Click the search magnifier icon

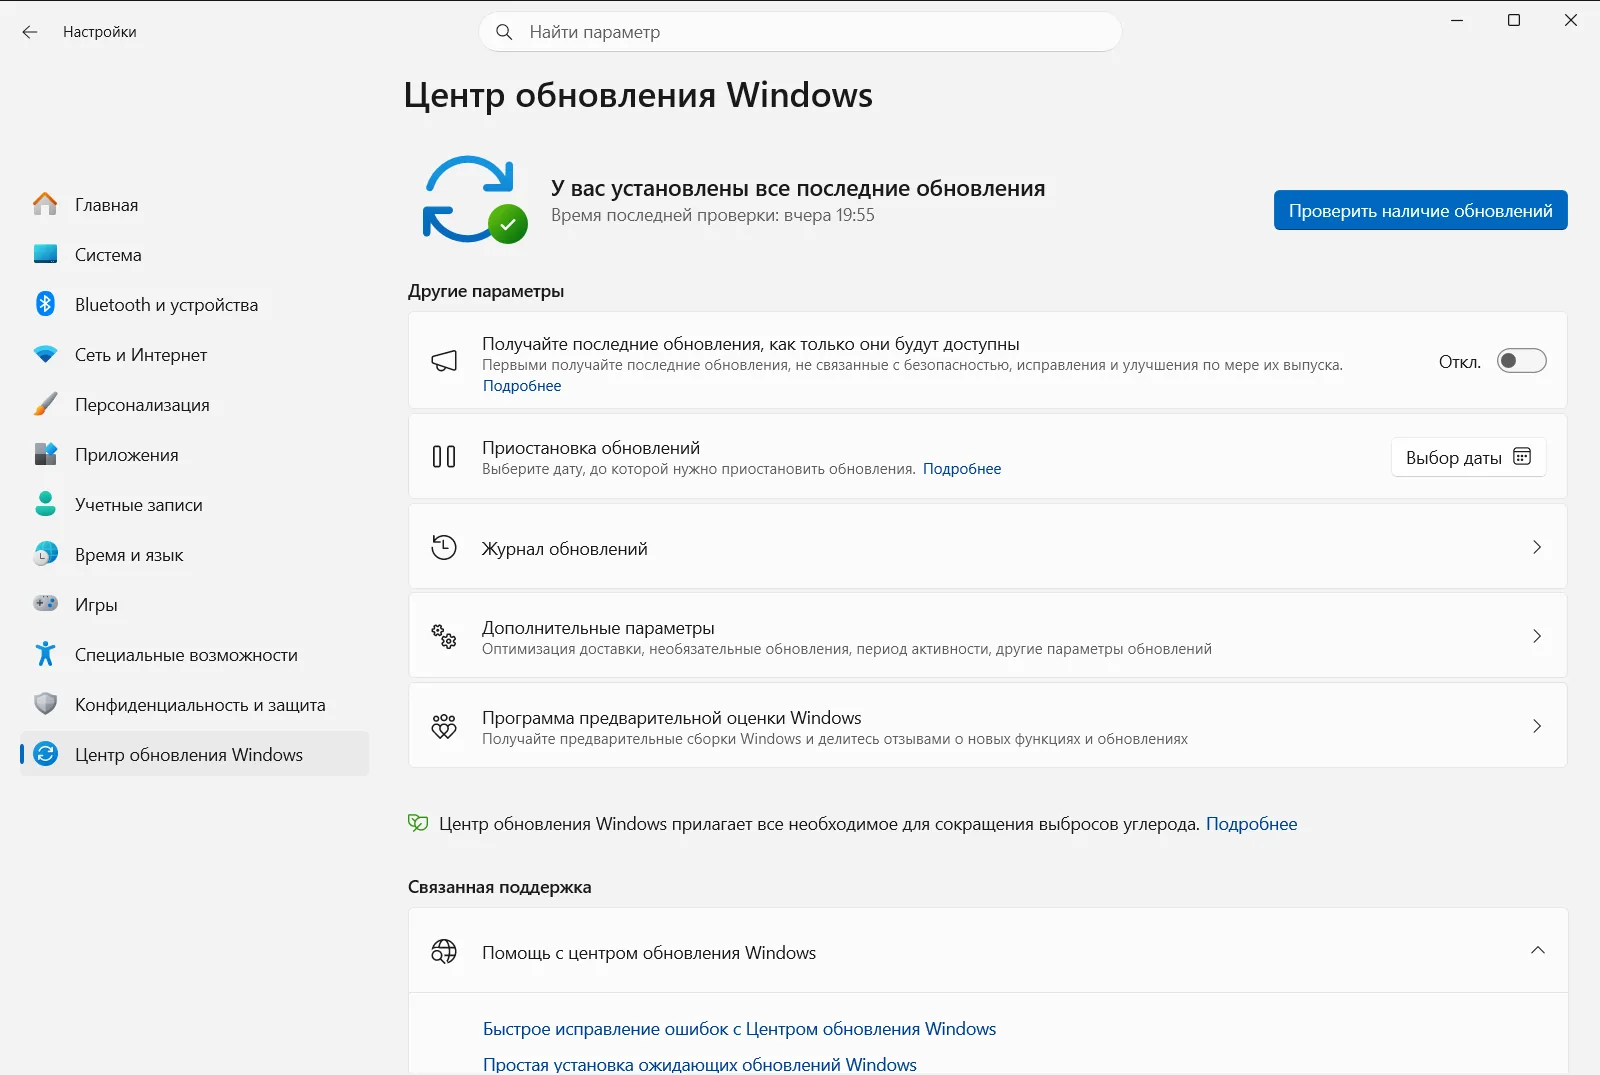pyautogui.click(x=504, y=32)
